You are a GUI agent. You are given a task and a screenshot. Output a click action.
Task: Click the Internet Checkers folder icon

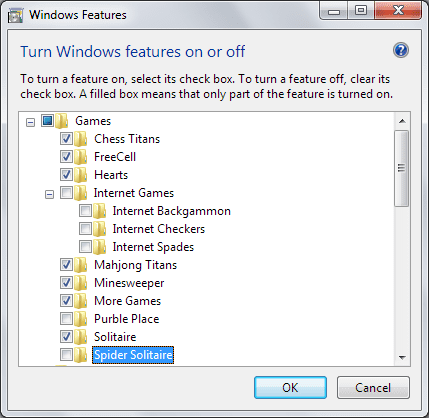point(100,229)
